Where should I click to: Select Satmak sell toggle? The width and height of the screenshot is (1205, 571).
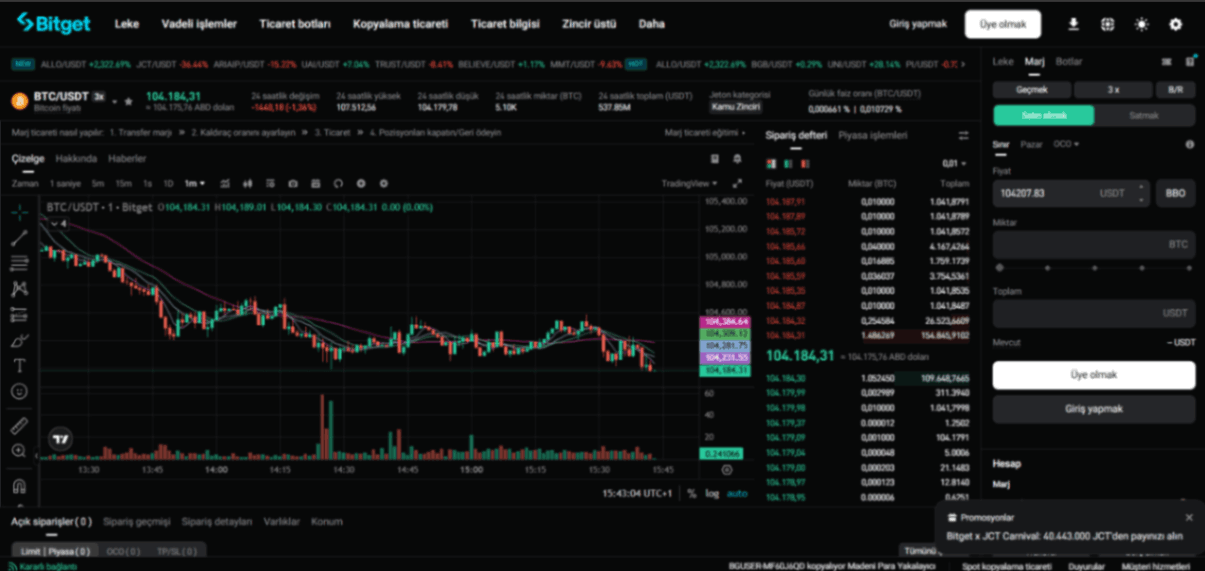click(1144, 115)
